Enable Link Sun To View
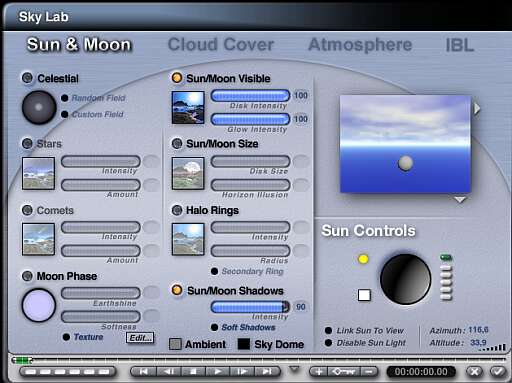Screen dimensions: 512x383 [x=328, y=330]
